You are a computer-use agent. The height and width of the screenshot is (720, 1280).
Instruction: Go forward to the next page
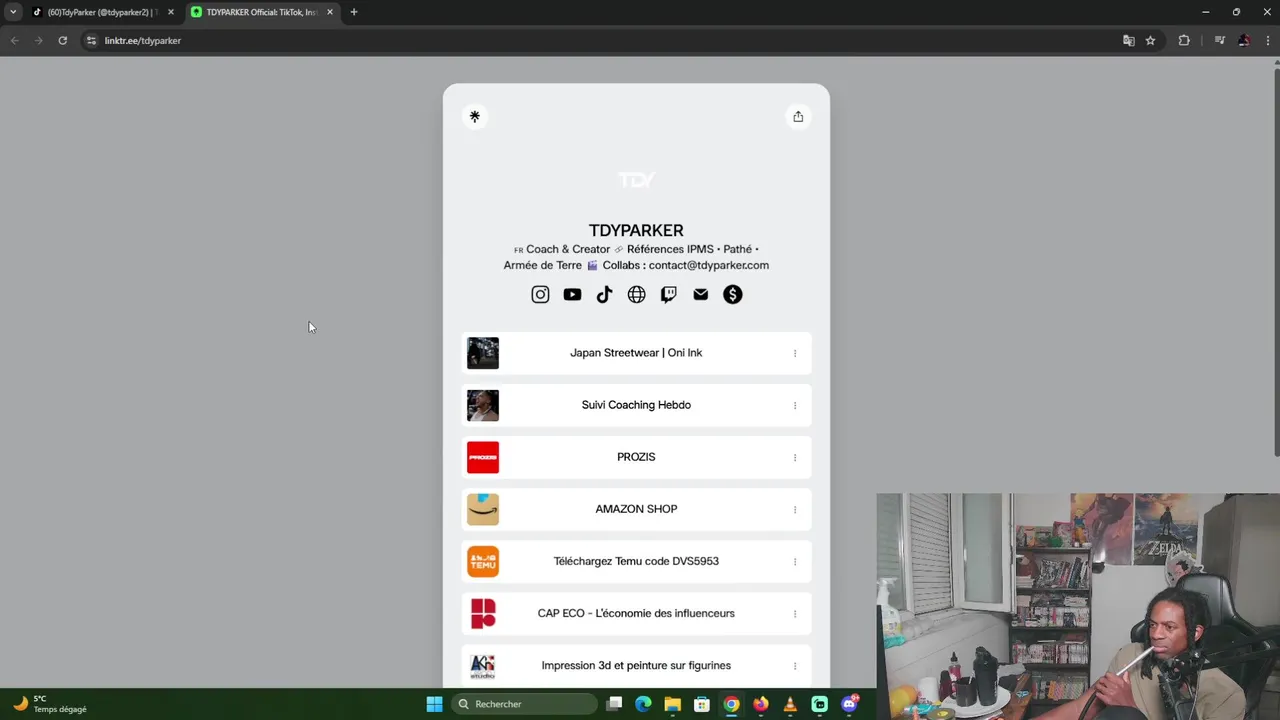[x=38, y=40]
